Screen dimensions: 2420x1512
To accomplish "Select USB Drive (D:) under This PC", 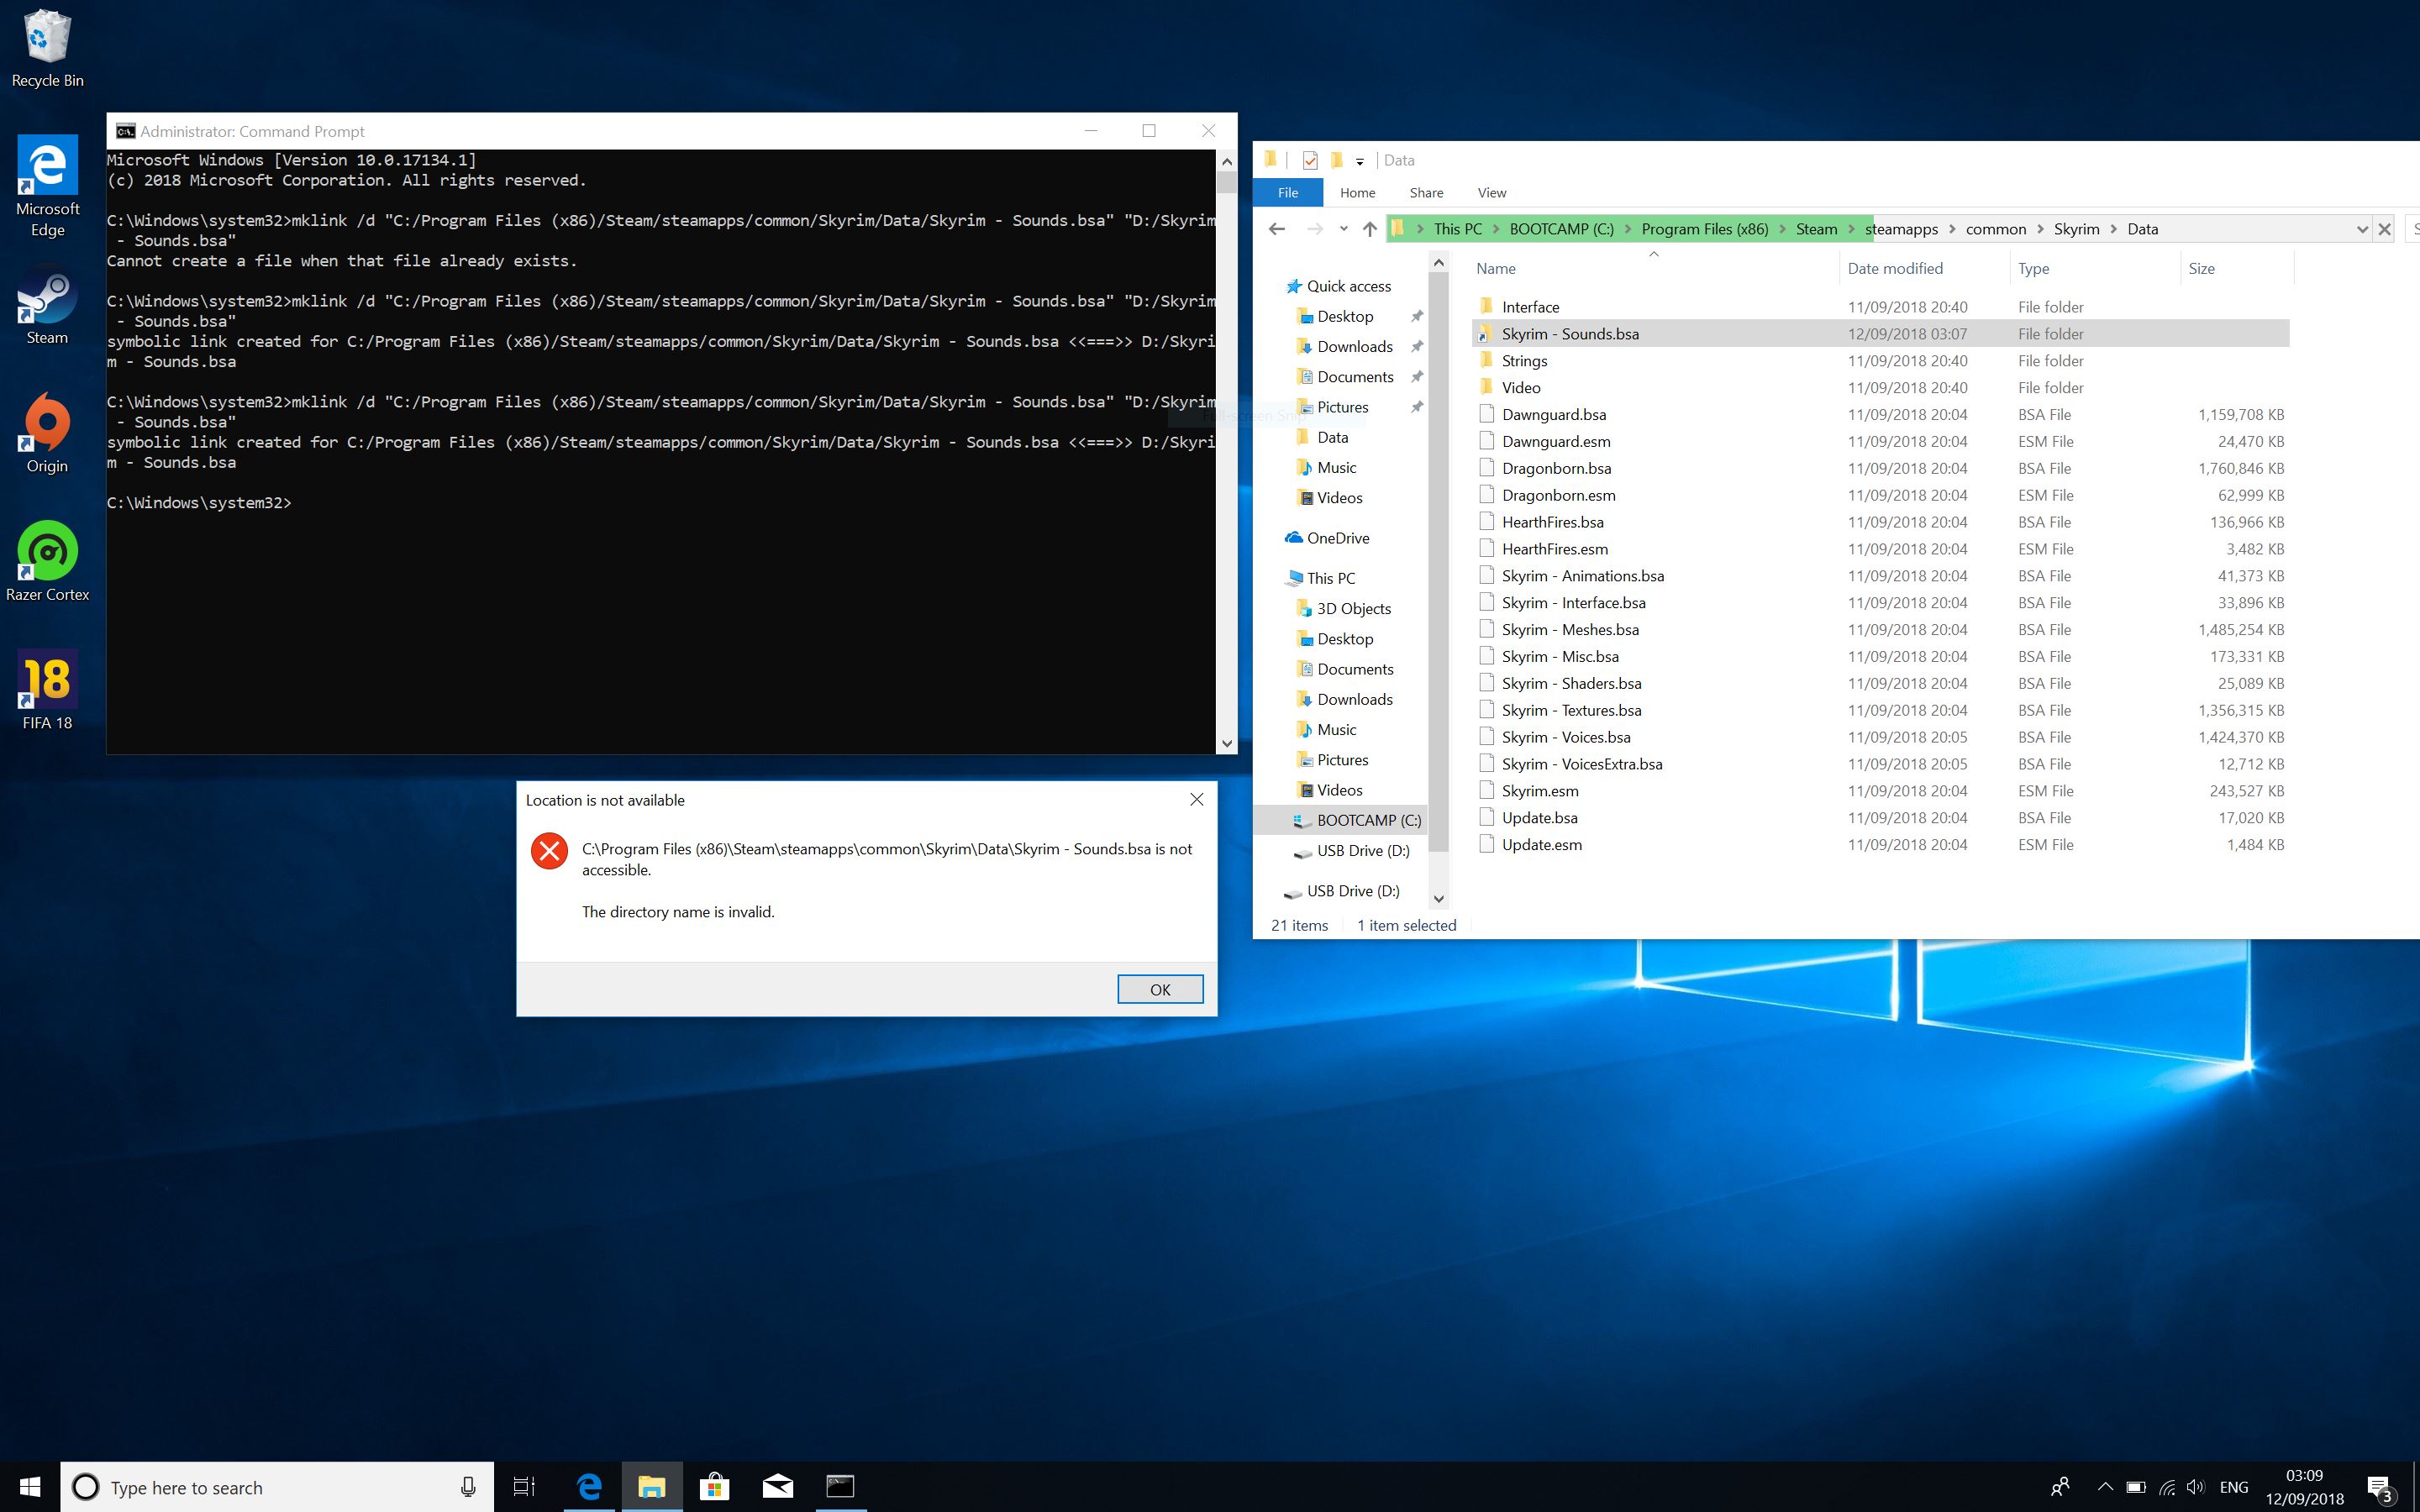I will (x=1362, y=850).
